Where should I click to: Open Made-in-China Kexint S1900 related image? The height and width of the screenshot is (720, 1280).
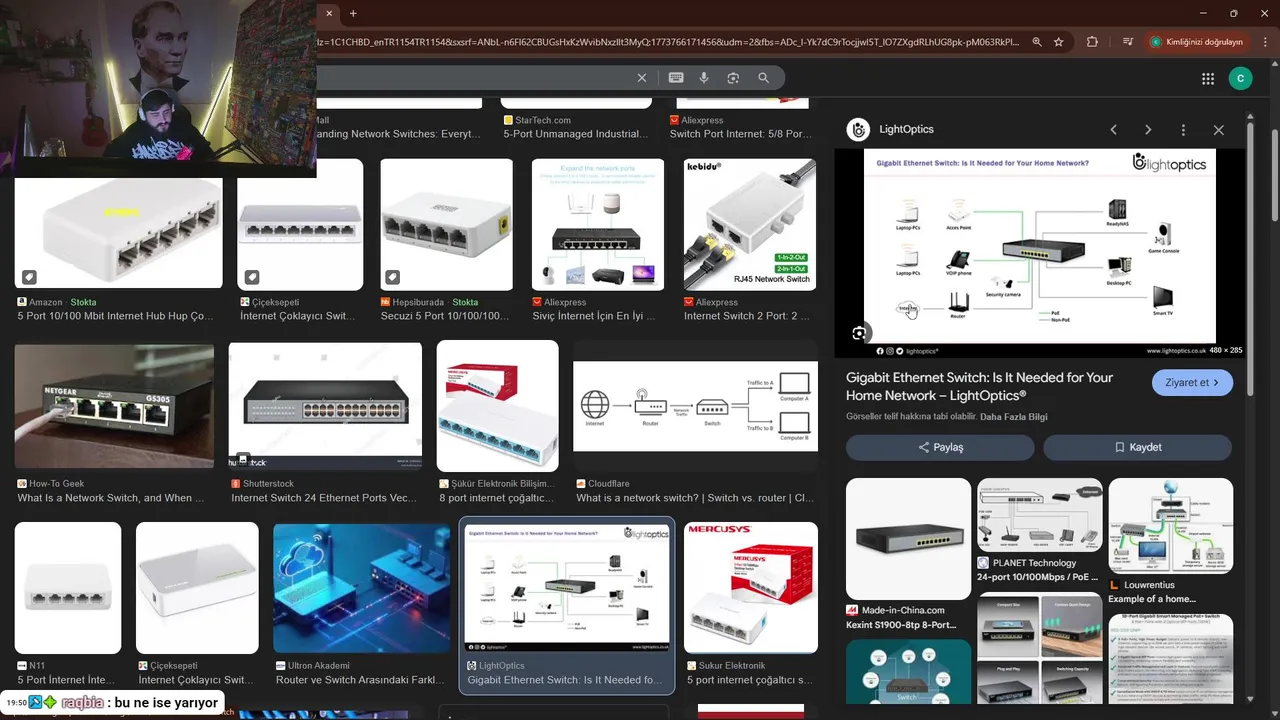tap(908, 539)
